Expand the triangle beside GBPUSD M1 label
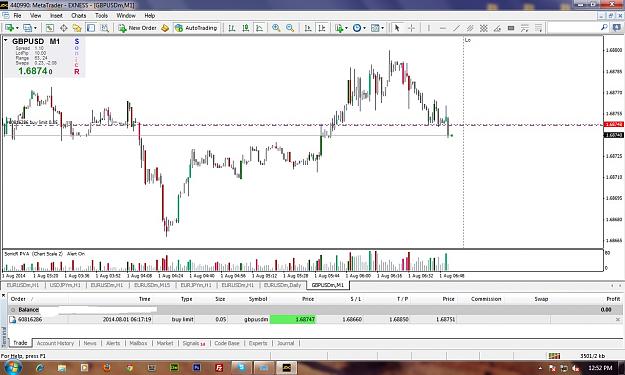The image size is (625, 375). pos(6,40)
